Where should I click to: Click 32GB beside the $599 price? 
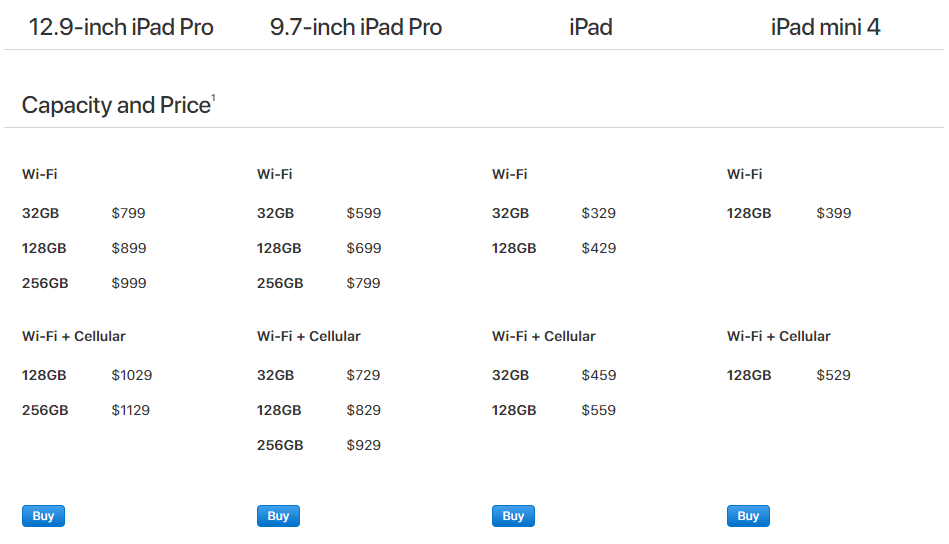(275, 213)
